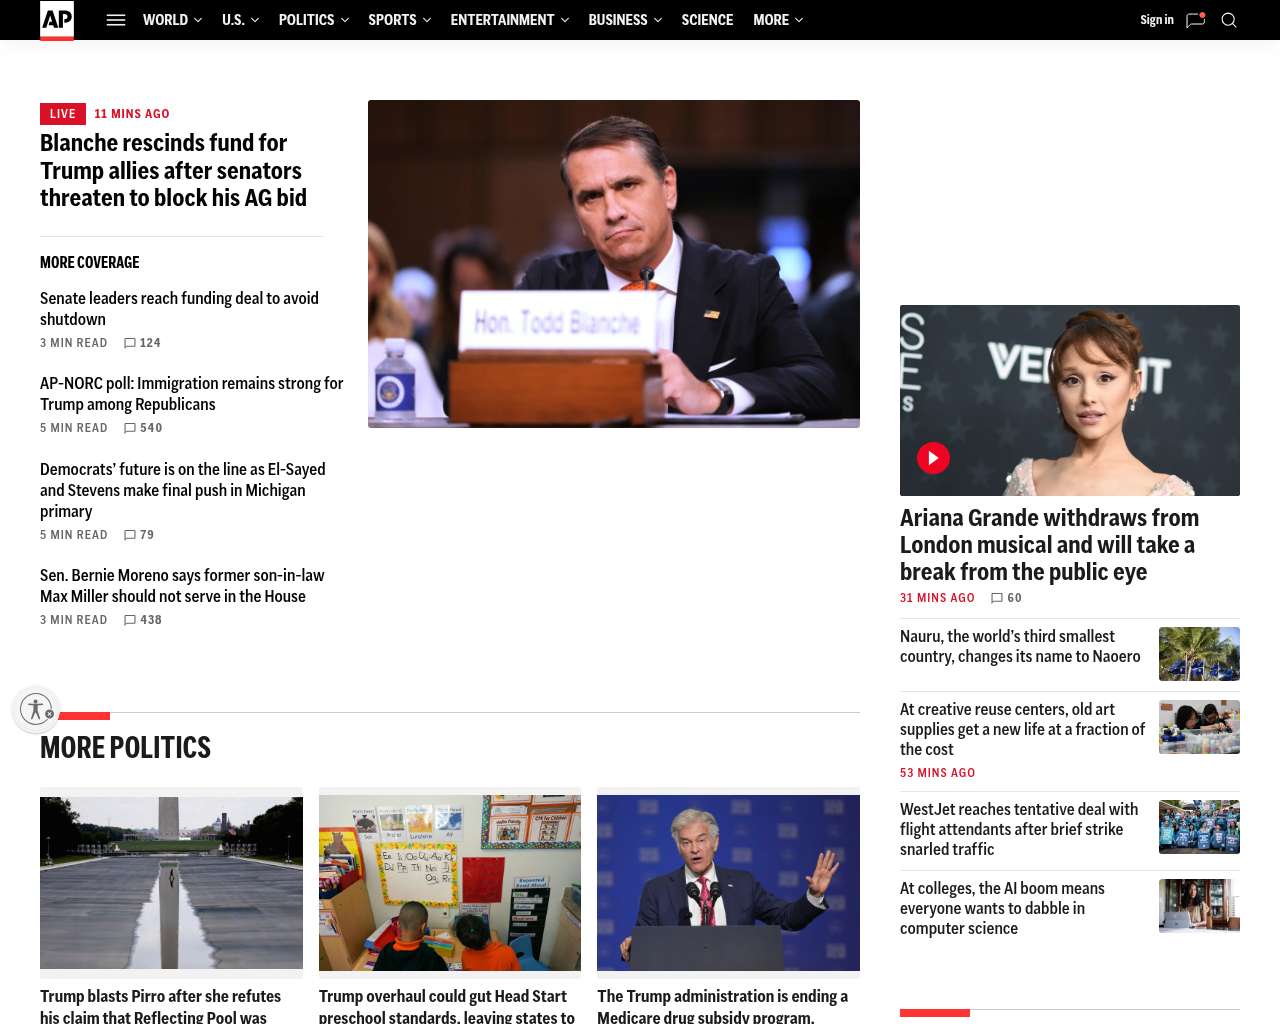1280x1024 pixels.
Task: Go to the Politics section
Action: click(306, 20)
